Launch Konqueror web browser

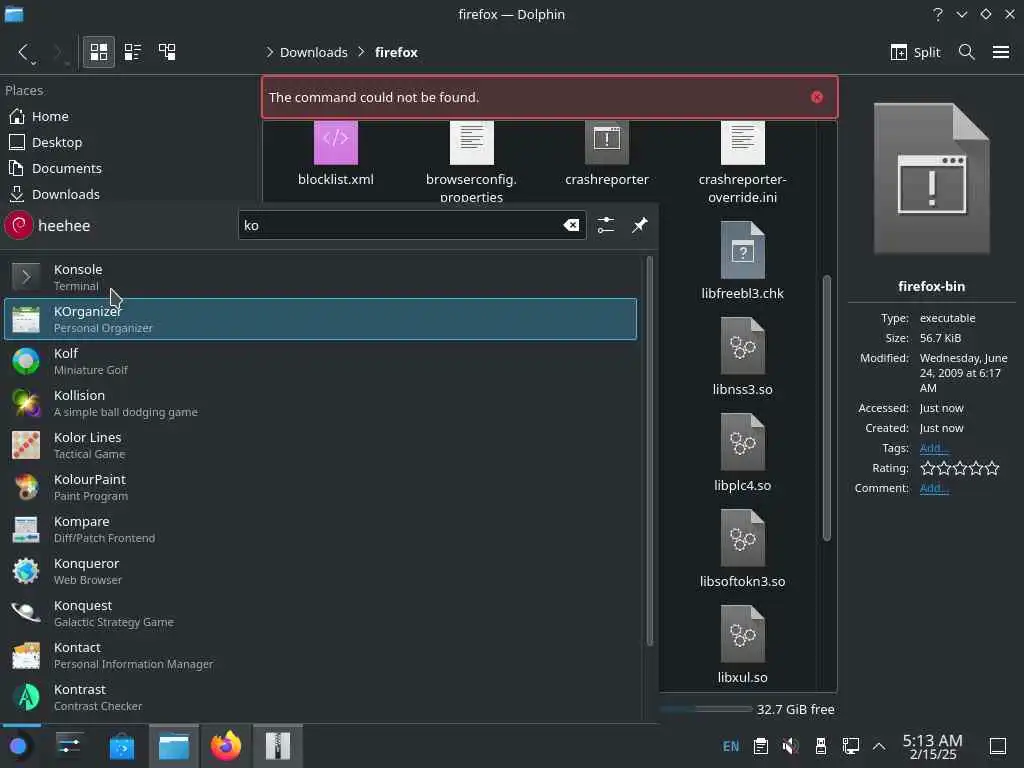pyautogui.click(x=320, y=571)
